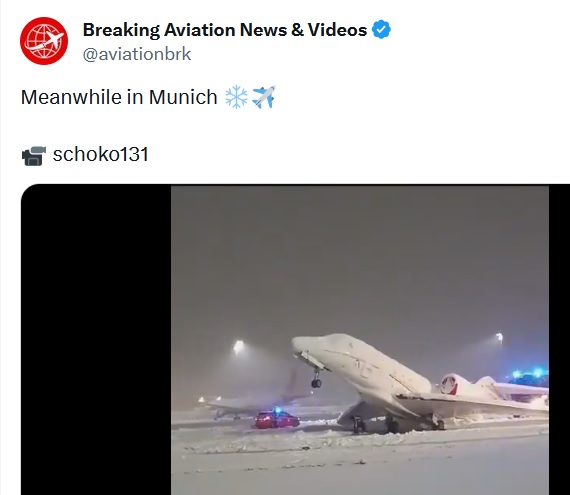Click the jet's main landing gear wheels
The width and height of the screenshot is (570, 495).
(x=394, y=424)
